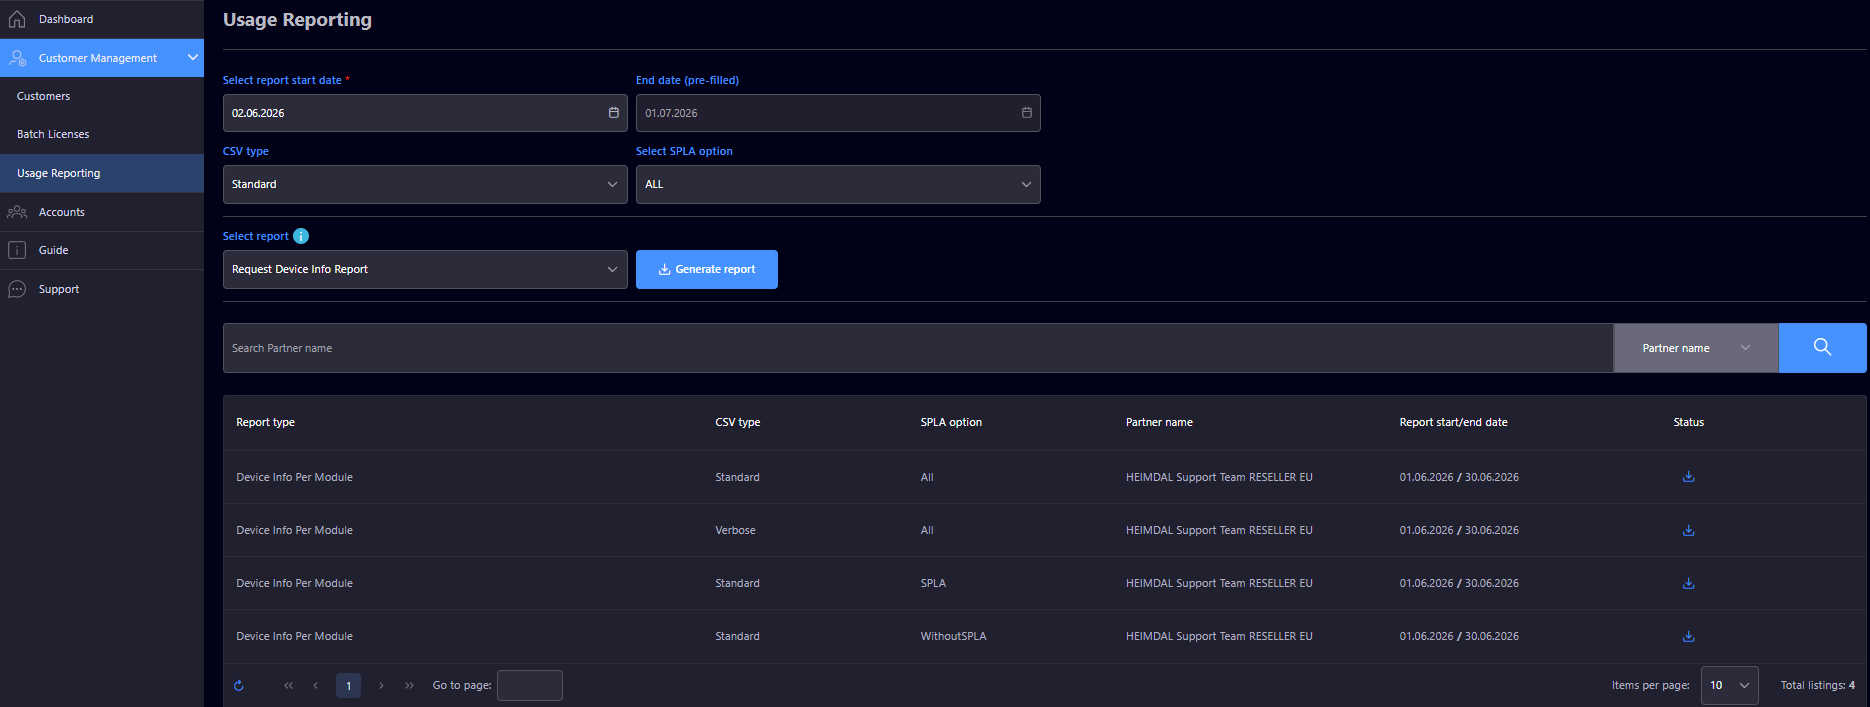Go to previous page arrow
This screenshot has height=707, width=1870.
click(316, 685)
